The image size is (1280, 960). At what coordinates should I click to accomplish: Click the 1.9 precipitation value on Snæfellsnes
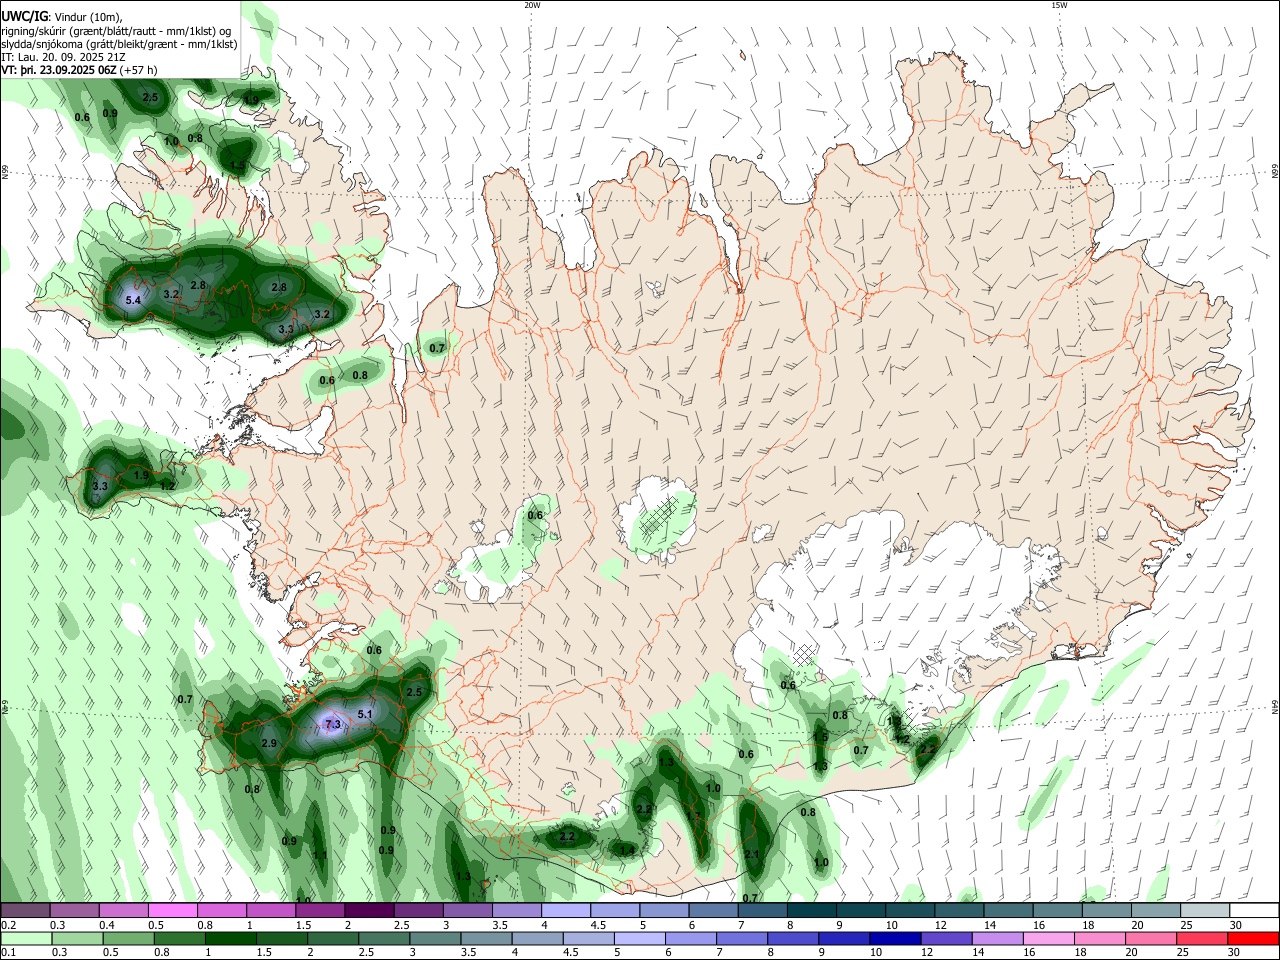141,476
